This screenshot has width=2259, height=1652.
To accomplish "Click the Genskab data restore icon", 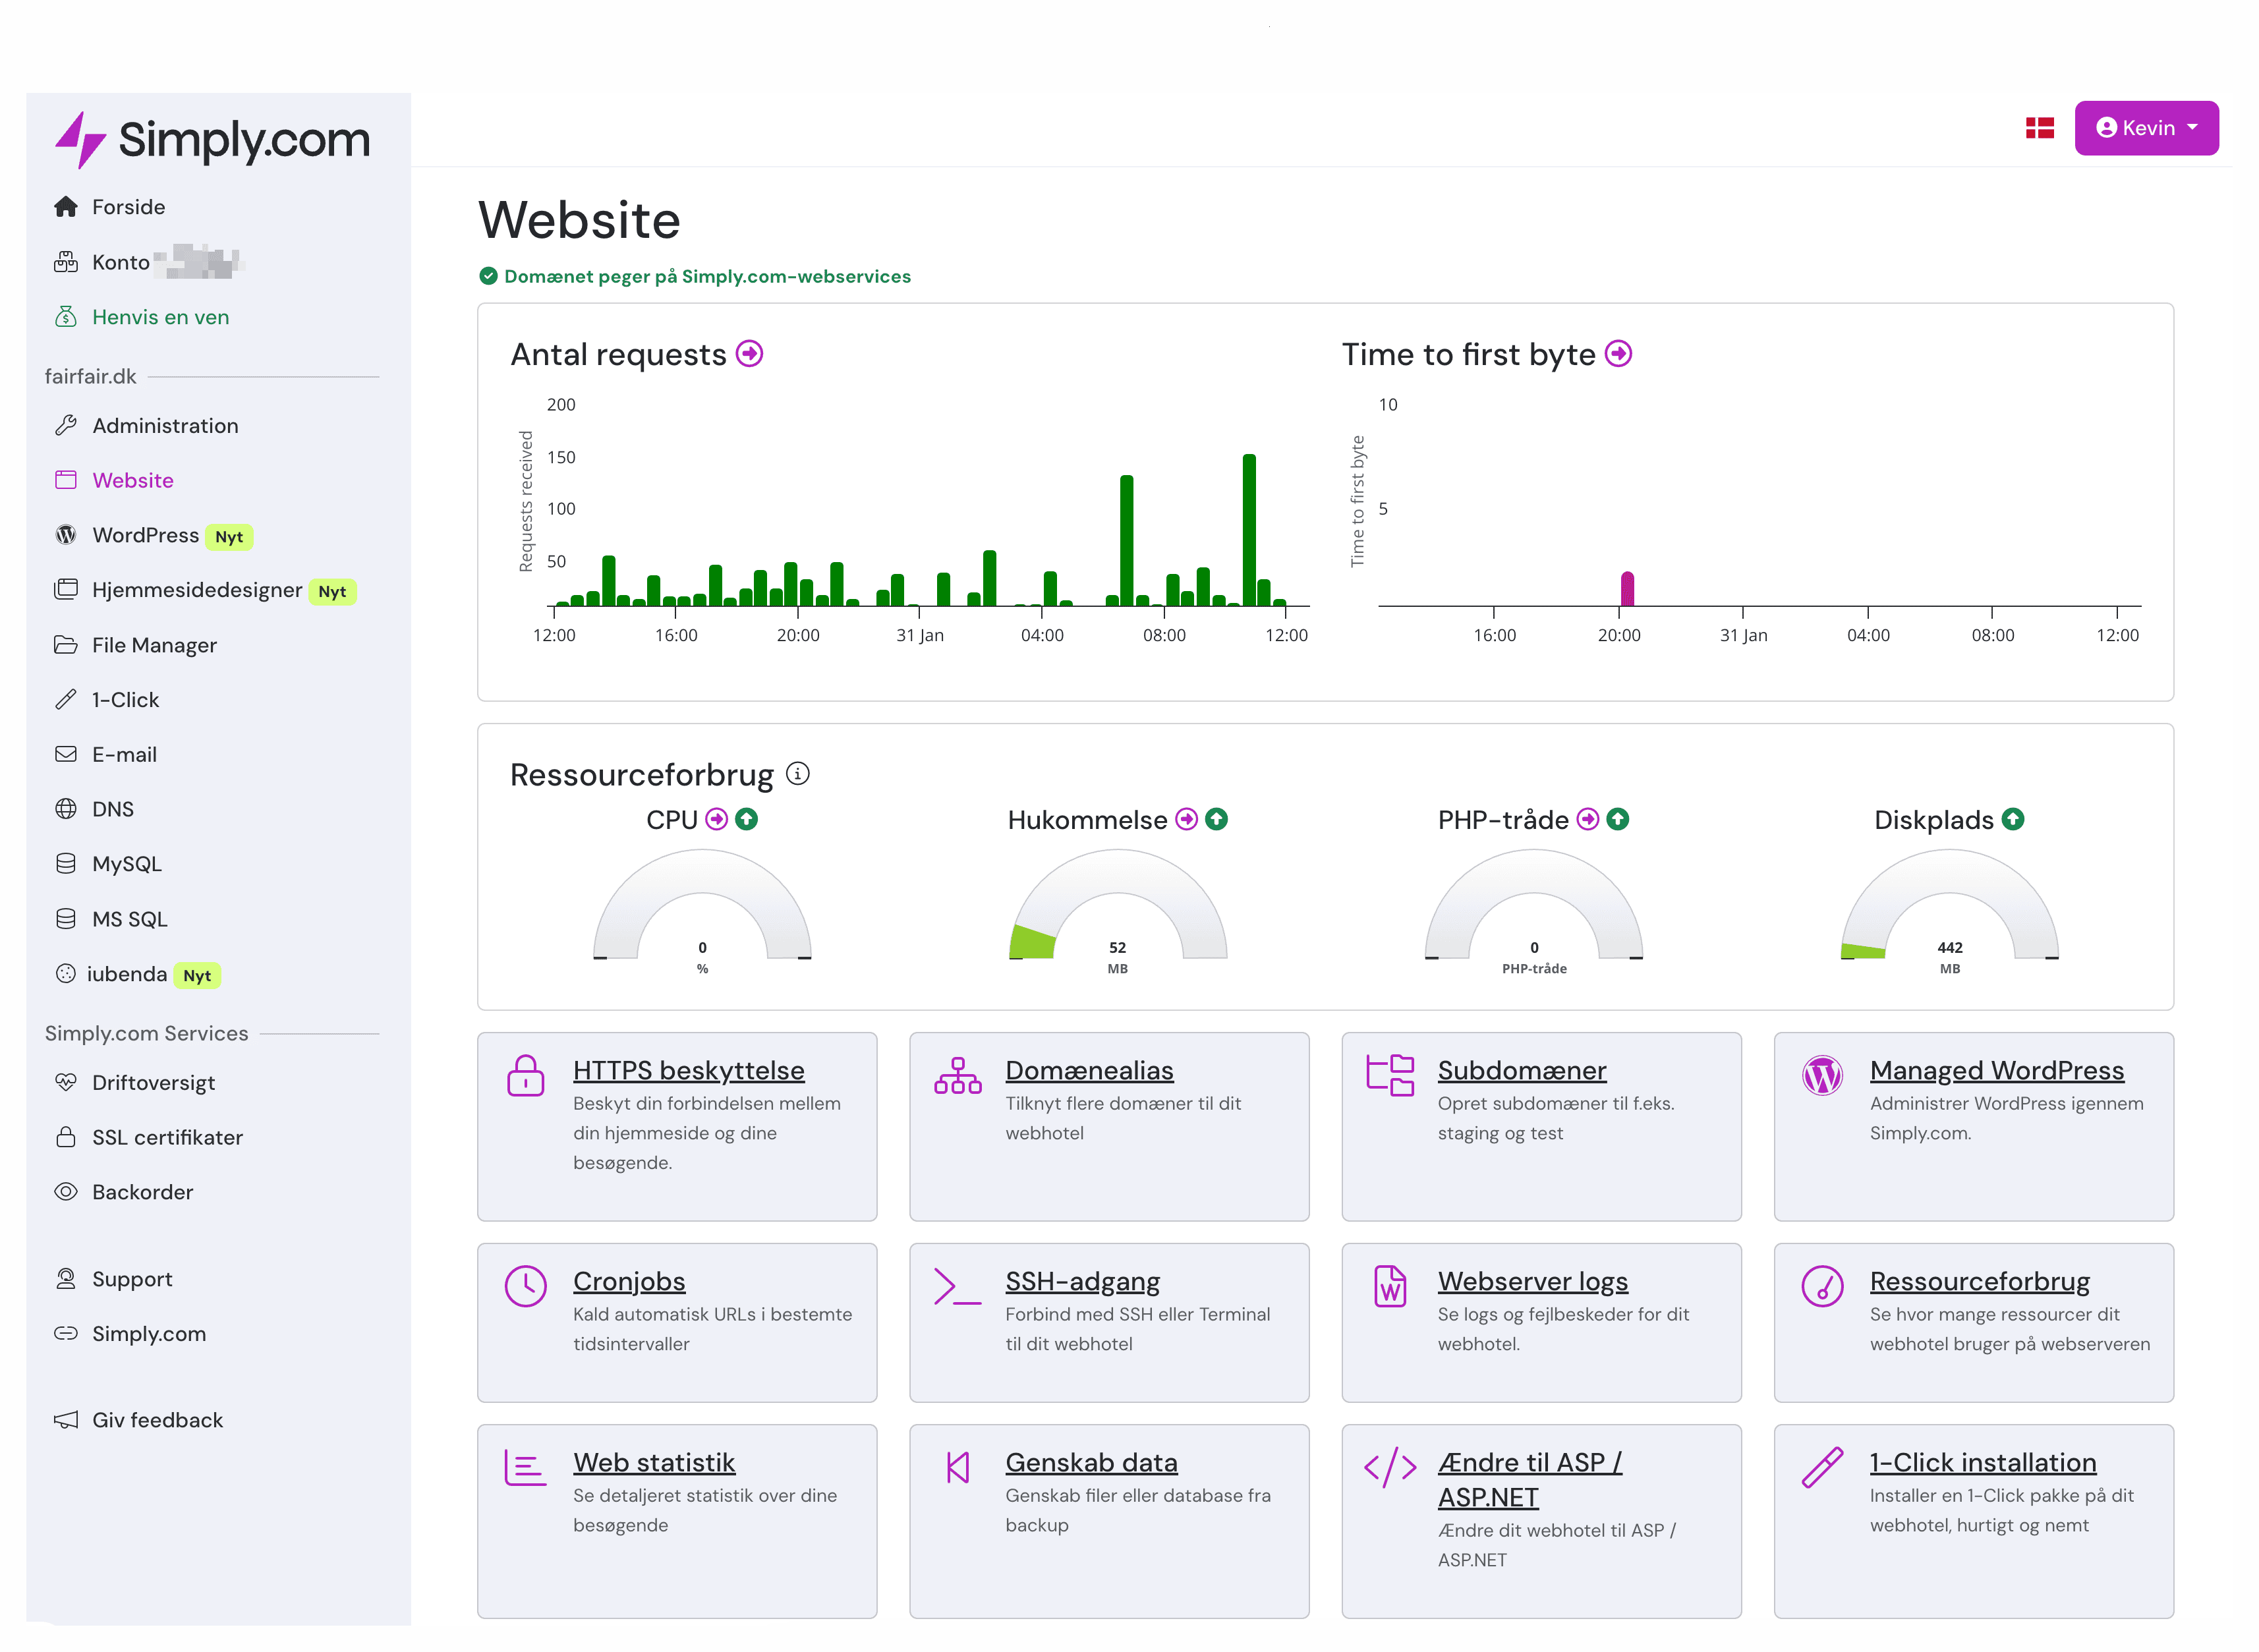I will click(957, 1468).
